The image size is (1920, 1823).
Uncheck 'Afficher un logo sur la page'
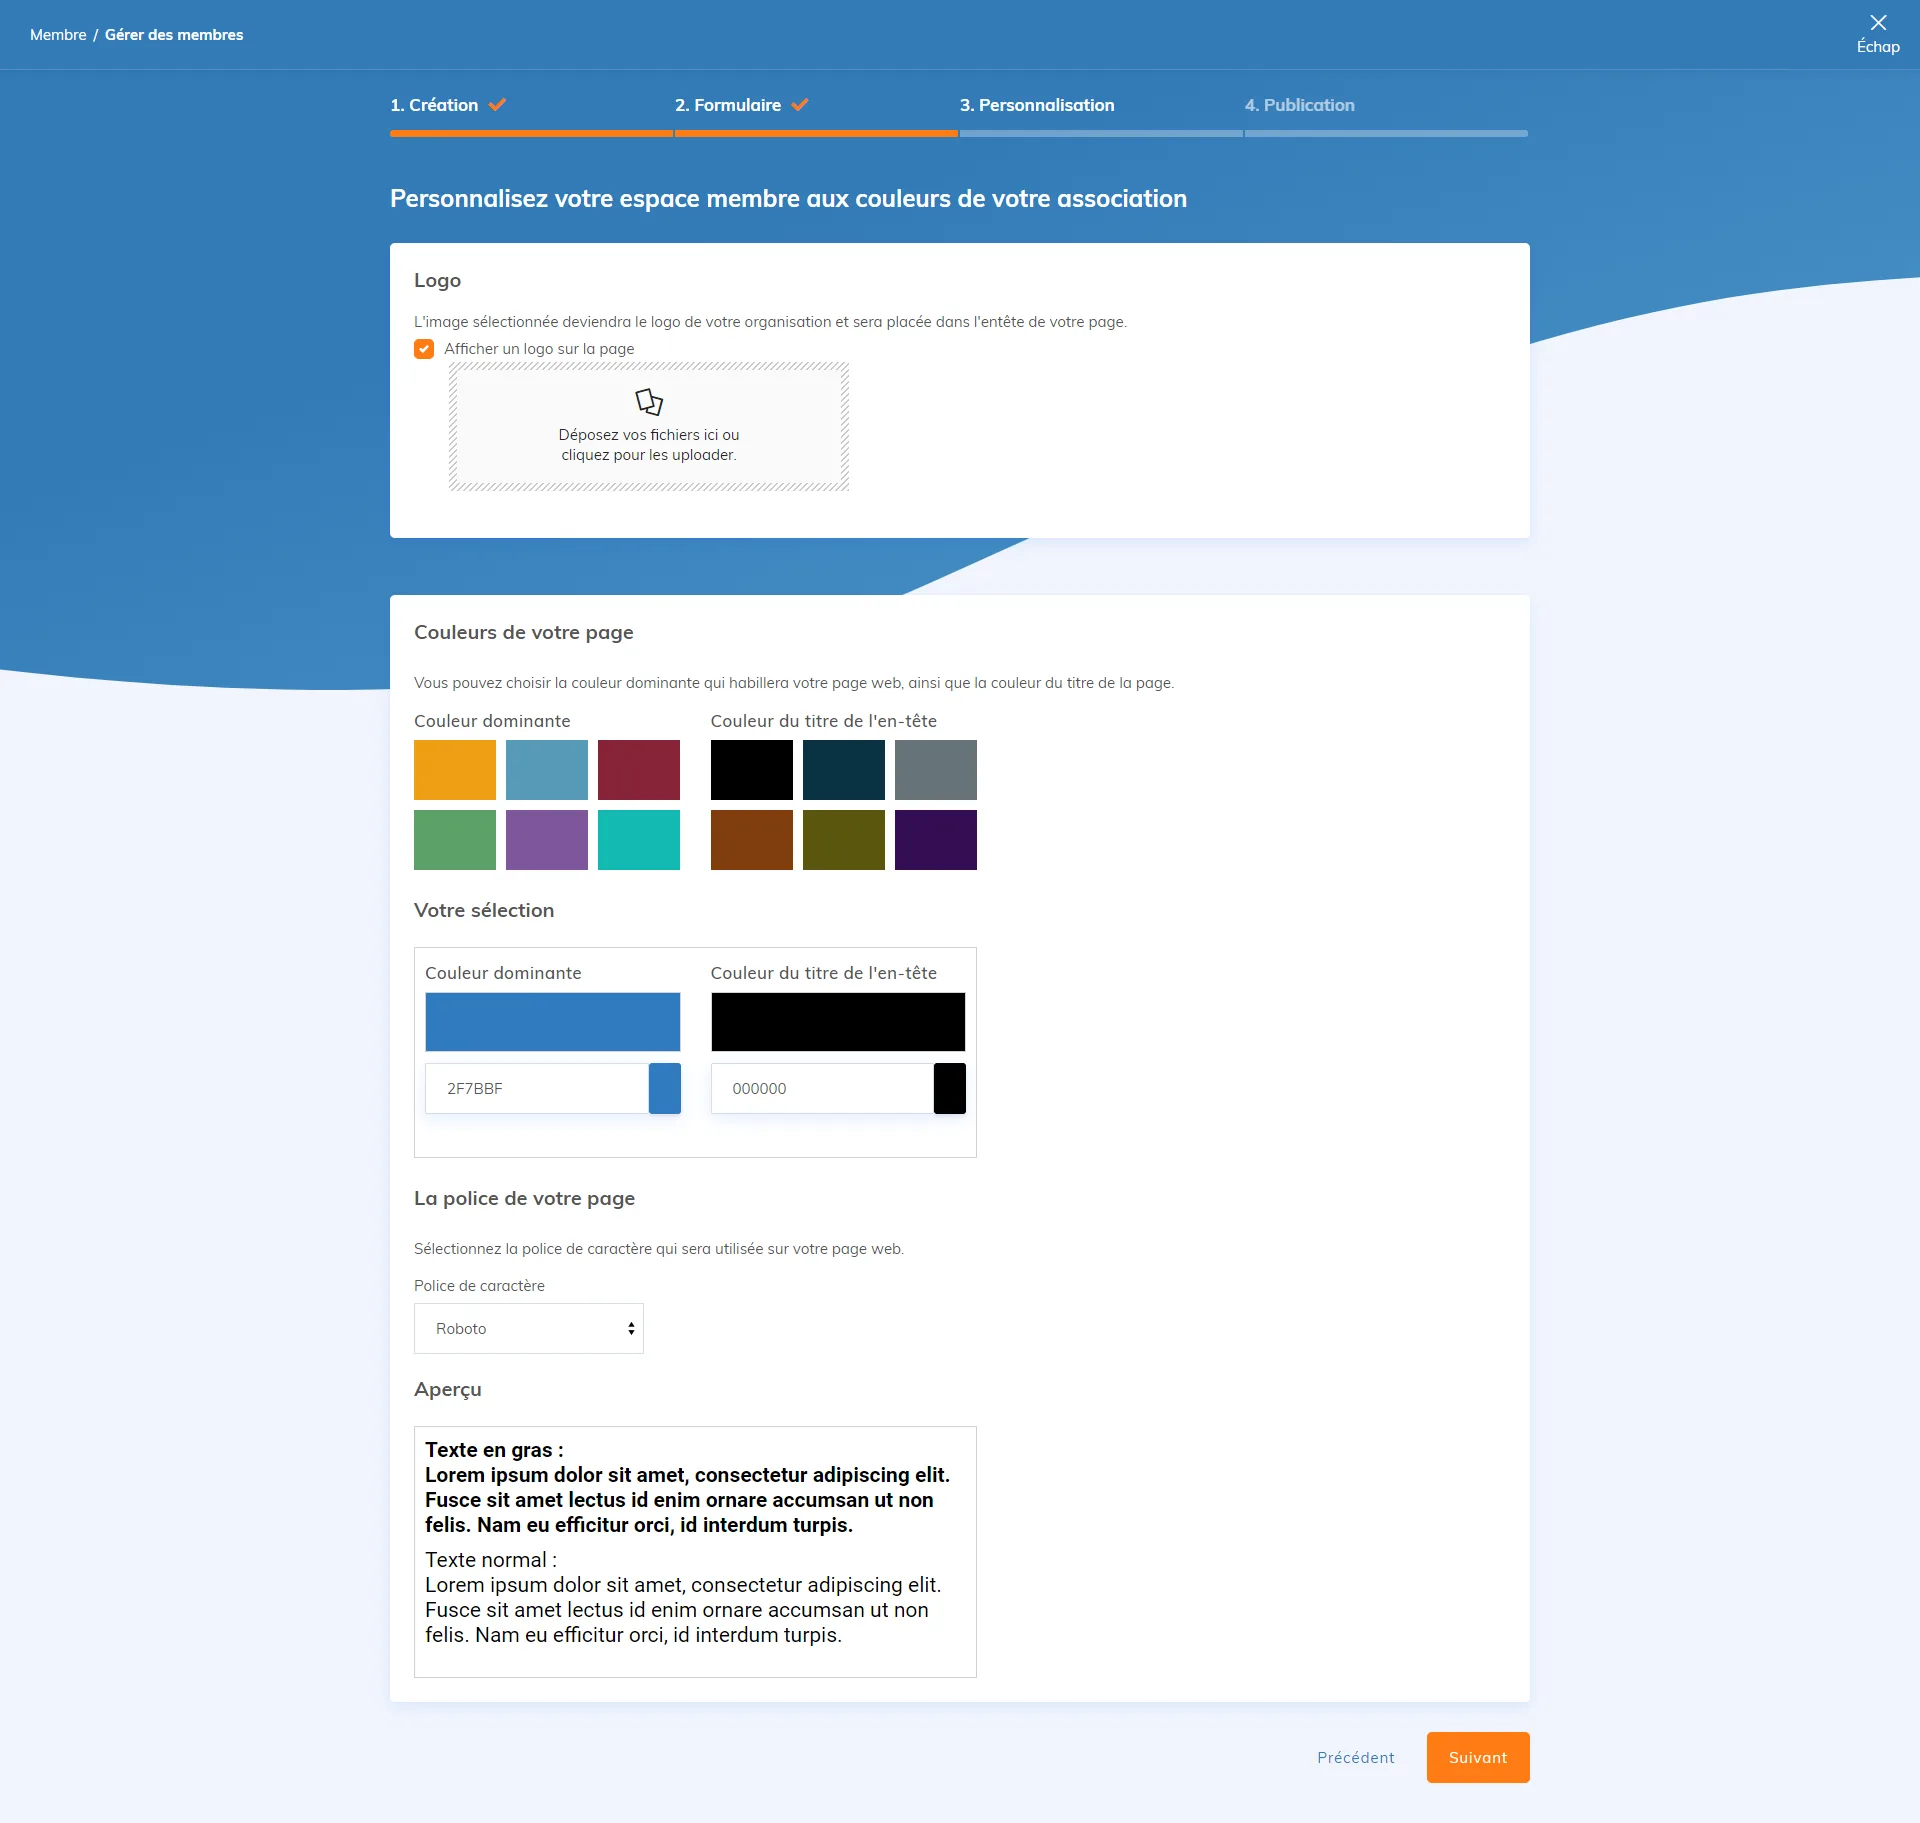point(424,349)
